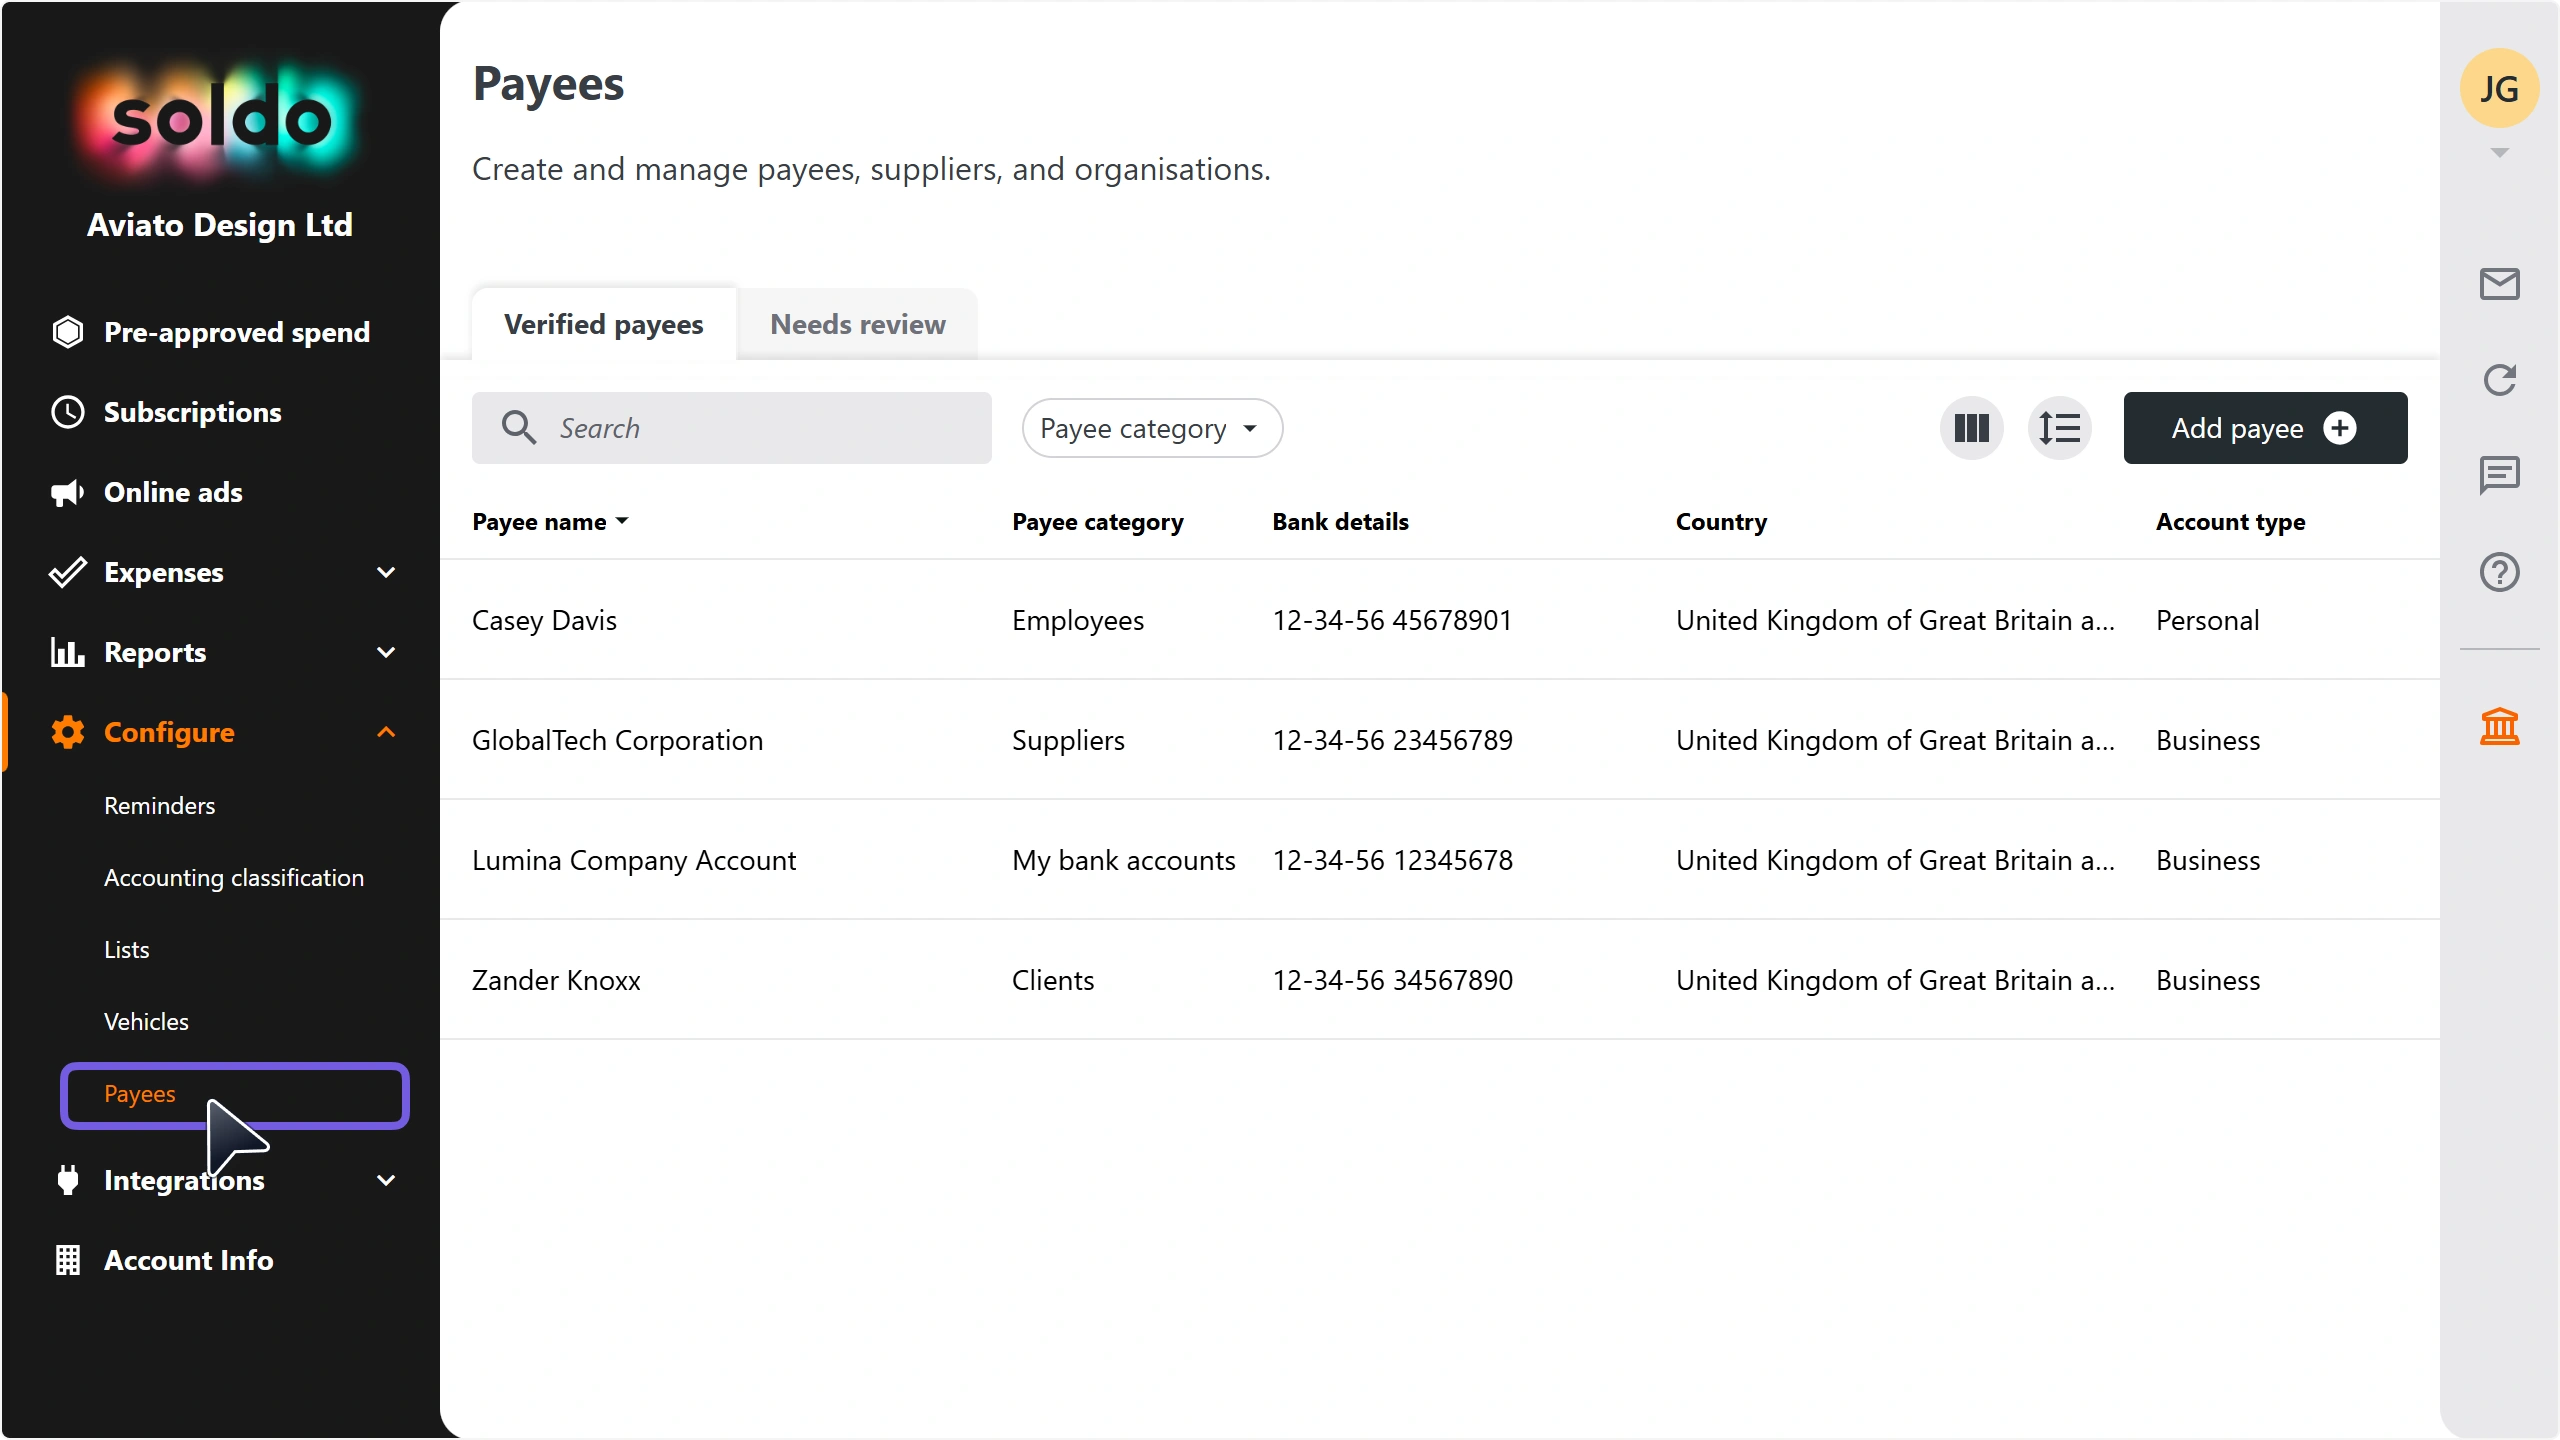Image resolution: width=2560 pixels, height=1440 pixels.
Task: Click the Bank details column header
Action: point(1340,522)
